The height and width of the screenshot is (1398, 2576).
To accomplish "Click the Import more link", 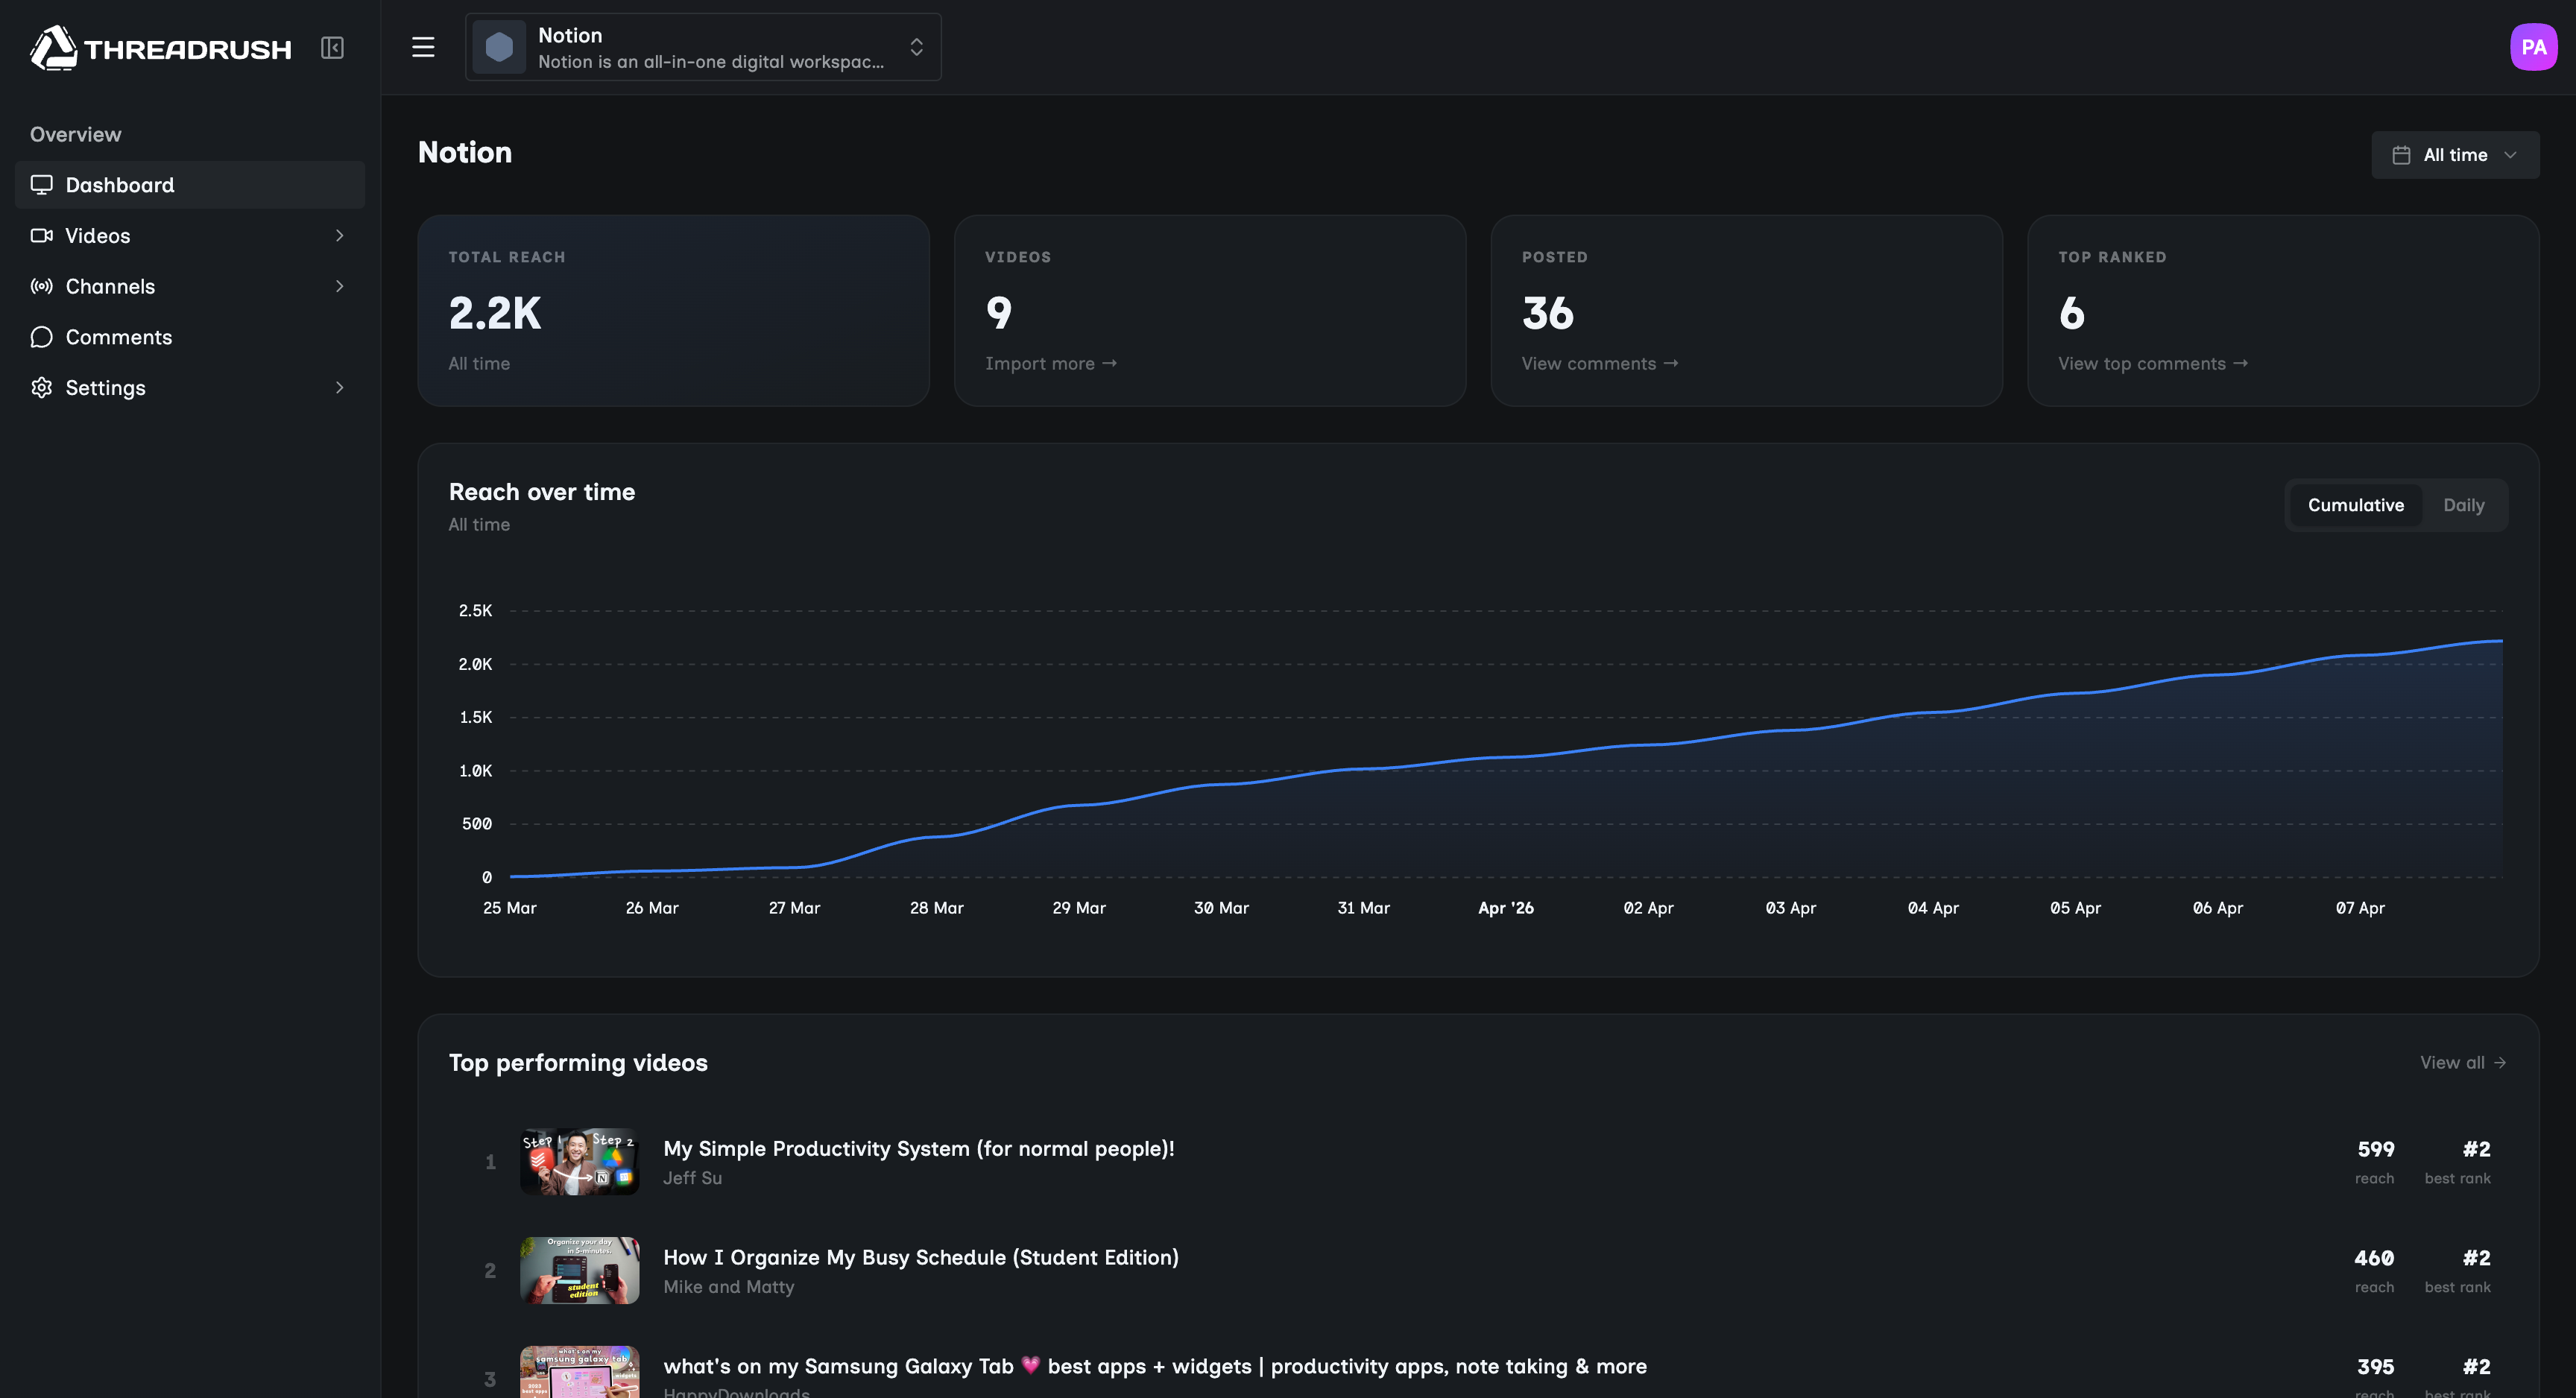I will (1050, 364).
